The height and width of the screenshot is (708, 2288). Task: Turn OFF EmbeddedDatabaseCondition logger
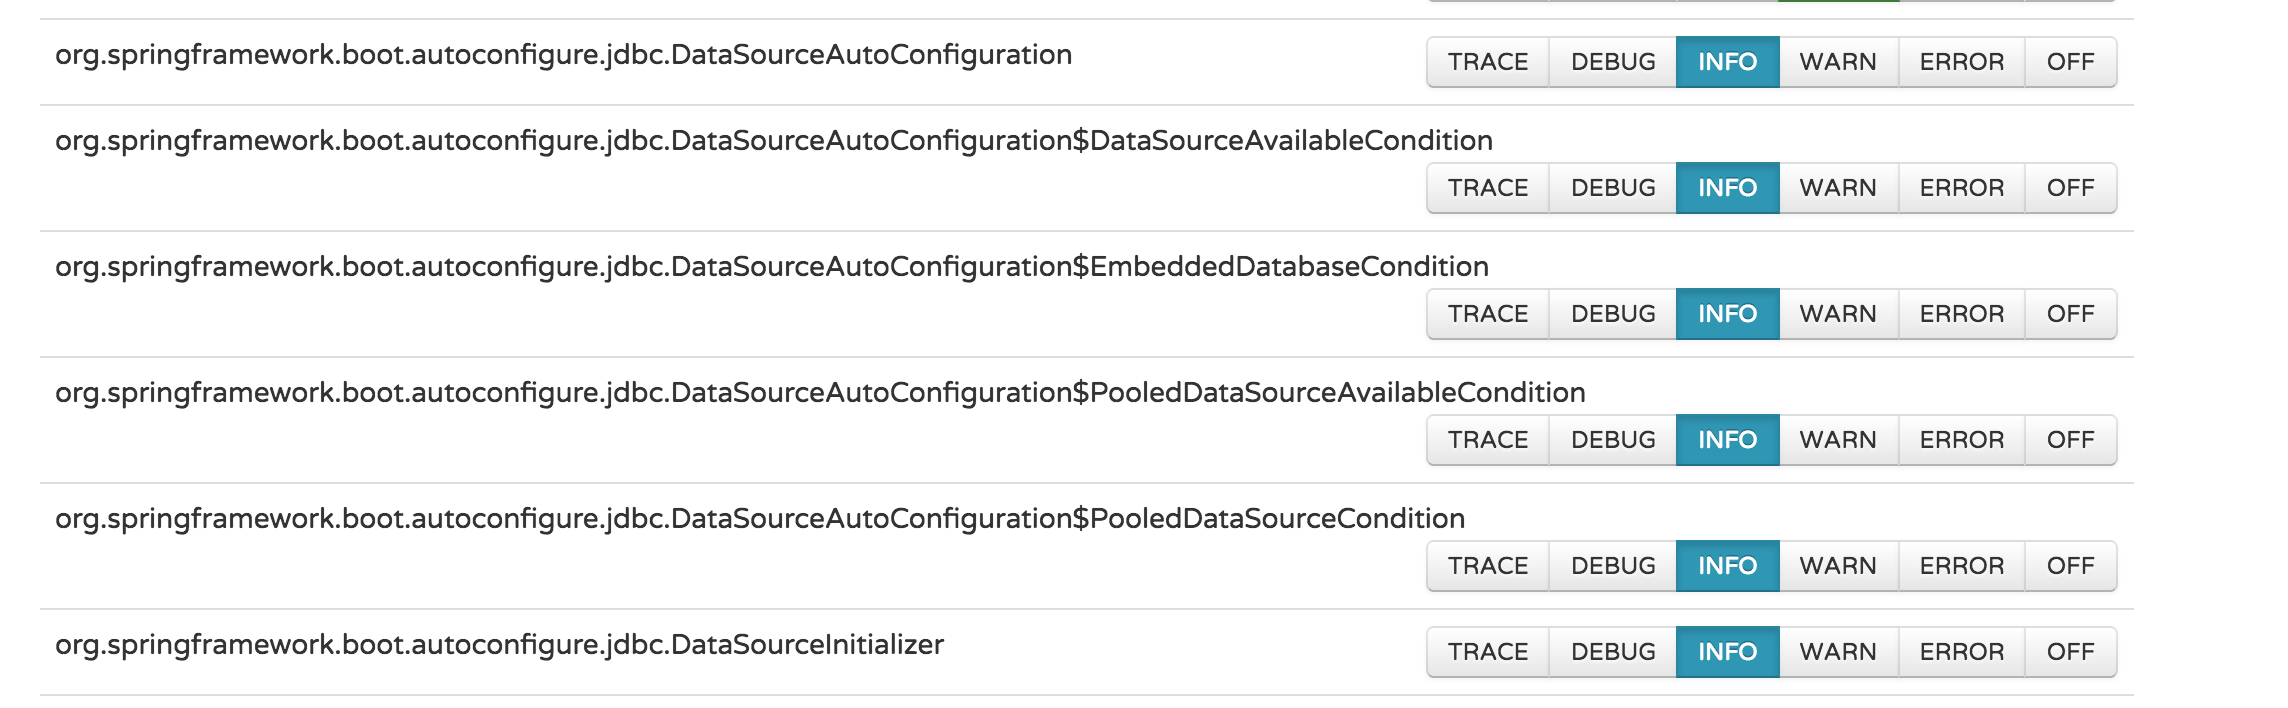[x=2070, y=314]
